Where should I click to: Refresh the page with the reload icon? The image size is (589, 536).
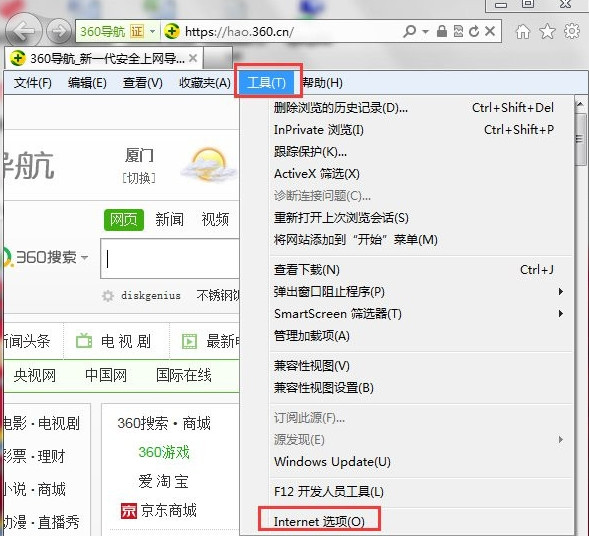coord(474,31)
